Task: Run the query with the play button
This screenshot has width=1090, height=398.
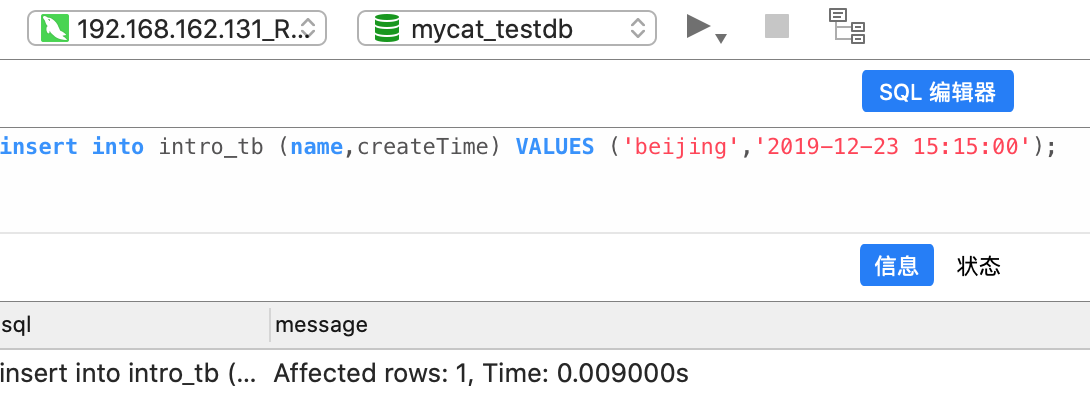Action: [699, 26]
